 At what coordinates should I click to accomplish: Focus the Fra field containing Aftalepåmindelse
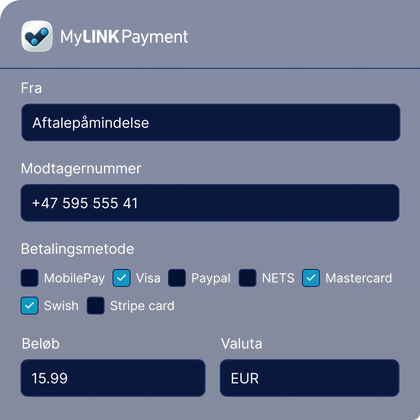tap(211, 122)
